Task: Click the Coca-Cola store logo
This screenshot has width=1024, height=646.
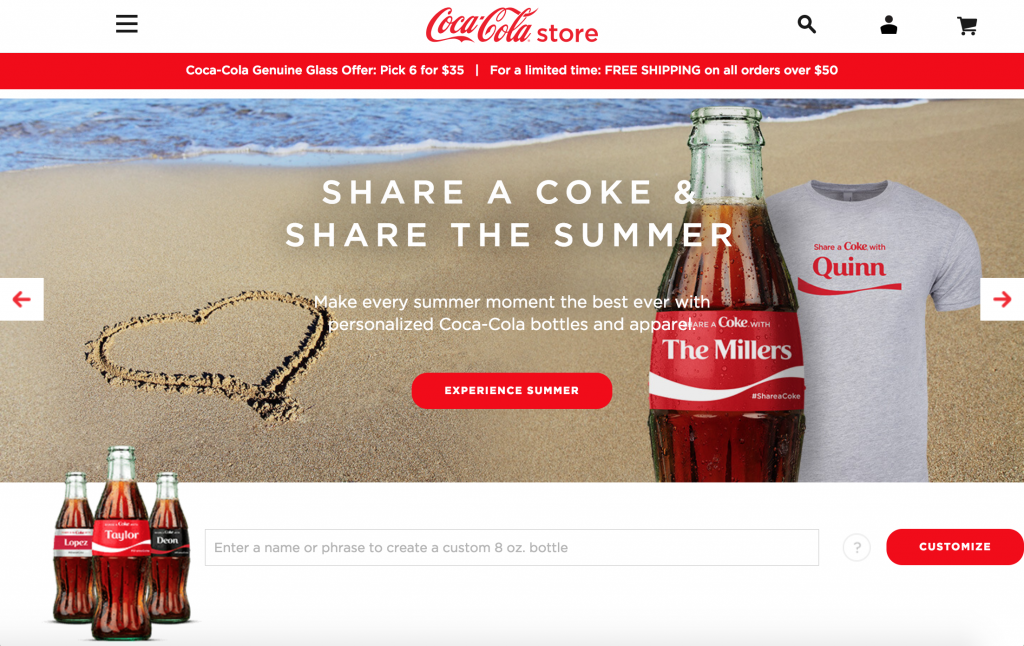Action: (x=512, y=26)
